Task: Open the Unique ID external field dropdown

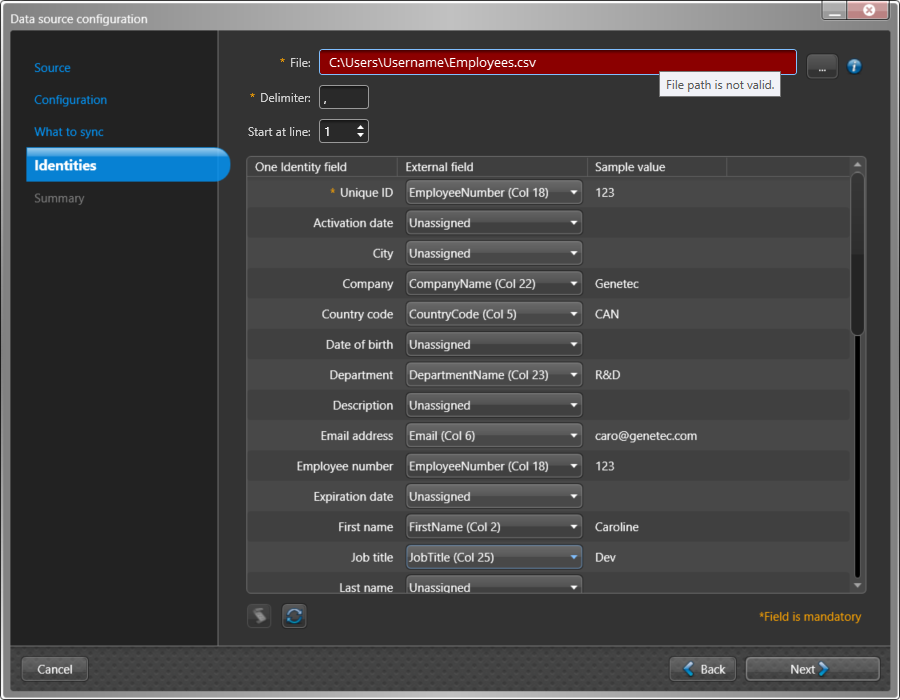Action: click(571, 192)
